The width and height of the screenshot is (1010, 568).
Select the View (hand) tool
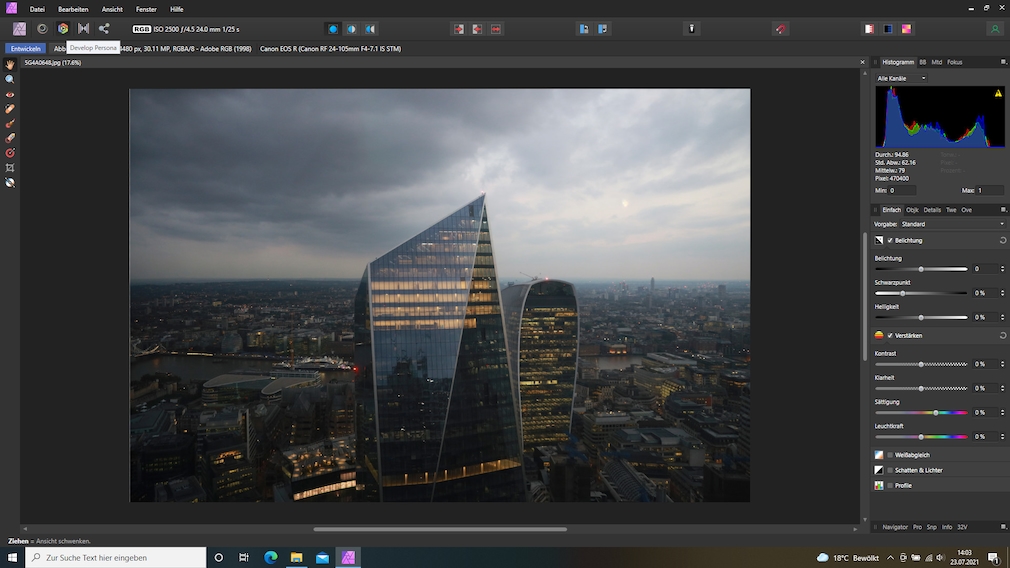(10, 64)
